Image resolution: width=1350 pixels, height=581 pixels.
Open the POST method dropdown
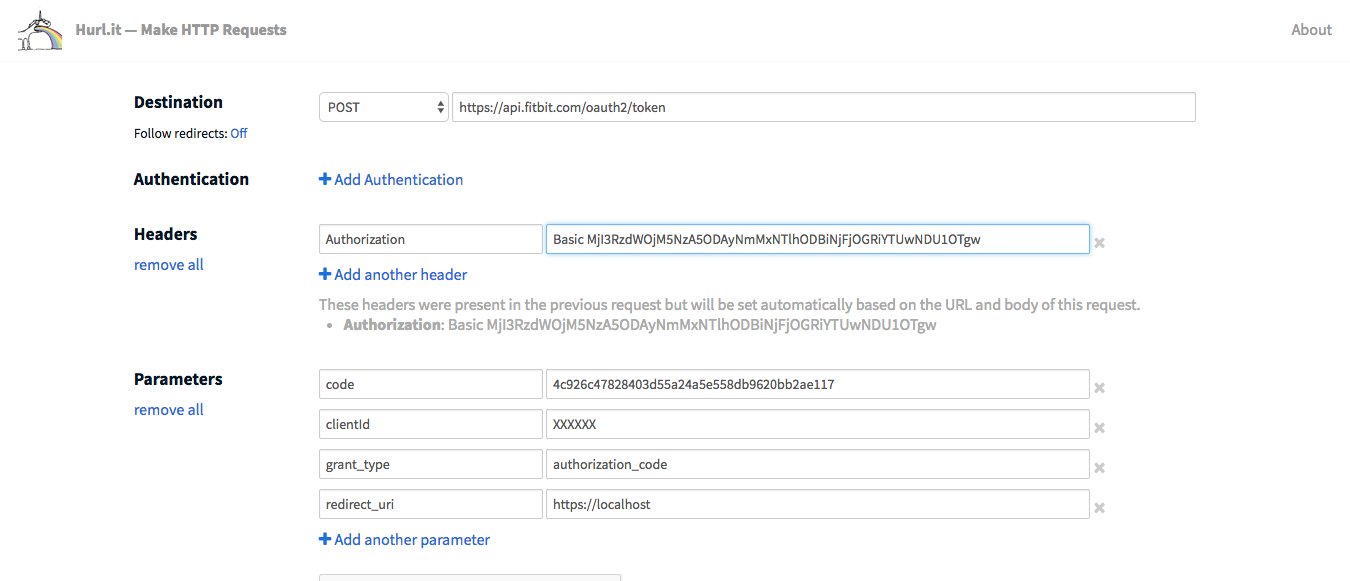(x=384, y=107)
